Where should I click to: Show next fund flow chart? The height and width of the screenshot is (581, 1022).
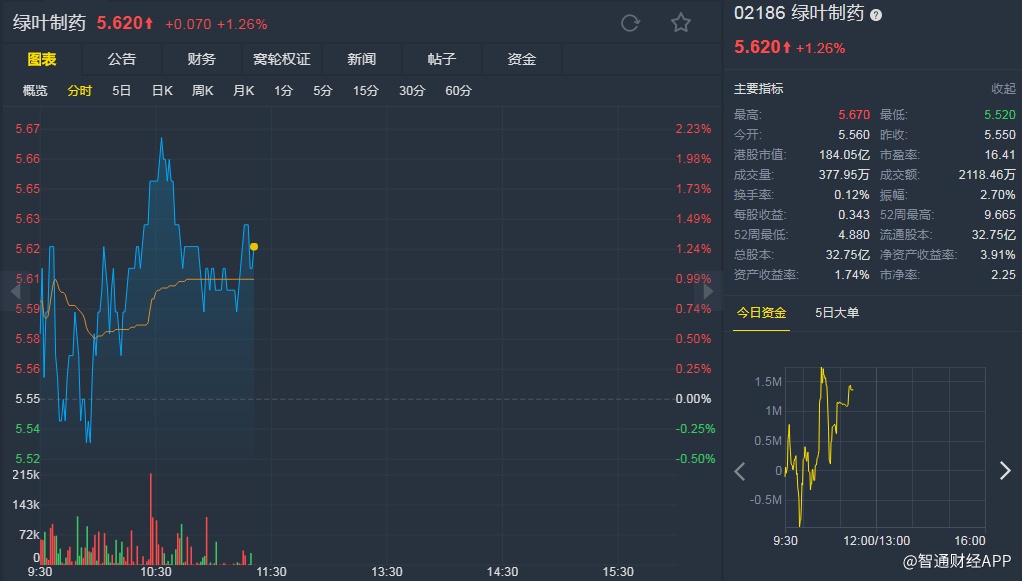[x=1005, y=471]
